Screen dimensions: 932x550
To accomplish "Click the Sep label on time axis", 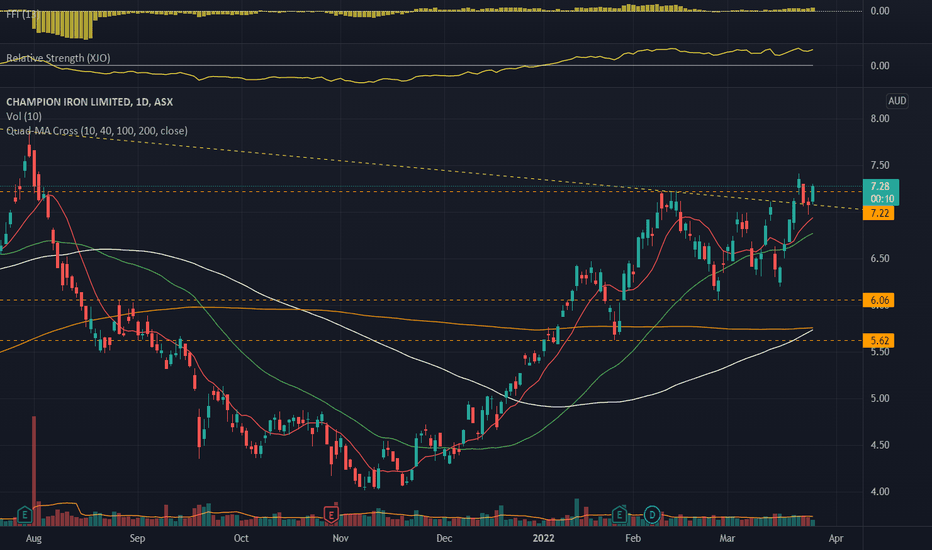I will (x=137, y=538).
